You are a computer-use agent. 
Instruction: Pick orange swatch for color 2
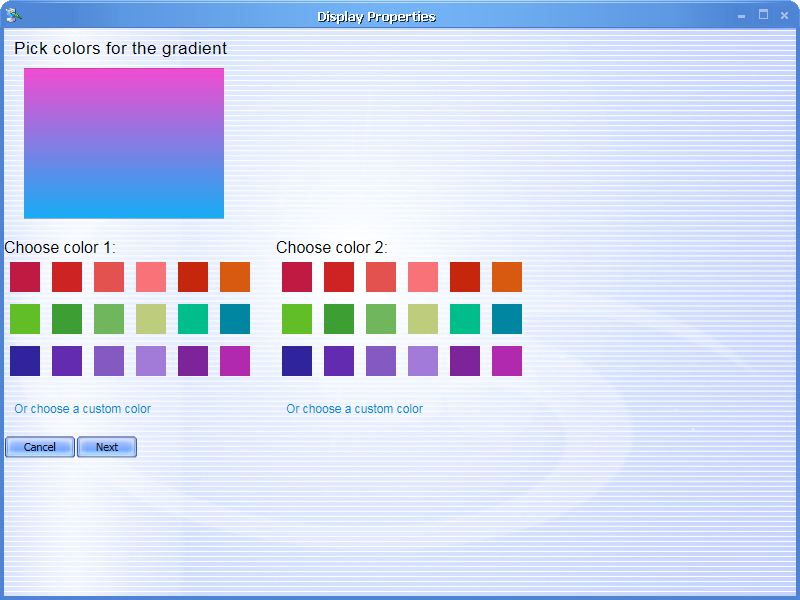click(x=507, y=277)
